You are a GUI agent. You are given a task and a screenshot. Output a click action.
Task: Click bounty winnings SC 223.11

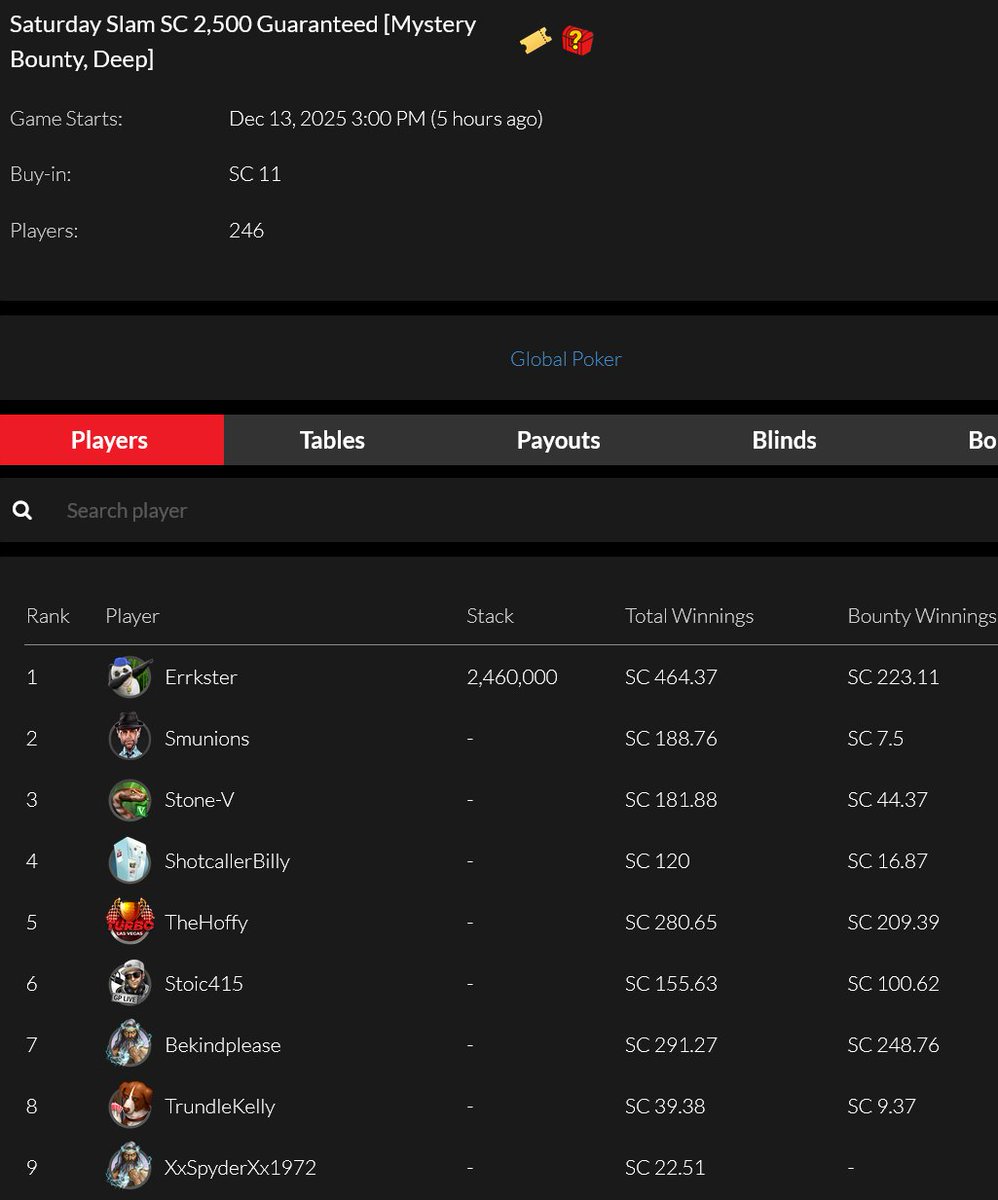(893, 677)
